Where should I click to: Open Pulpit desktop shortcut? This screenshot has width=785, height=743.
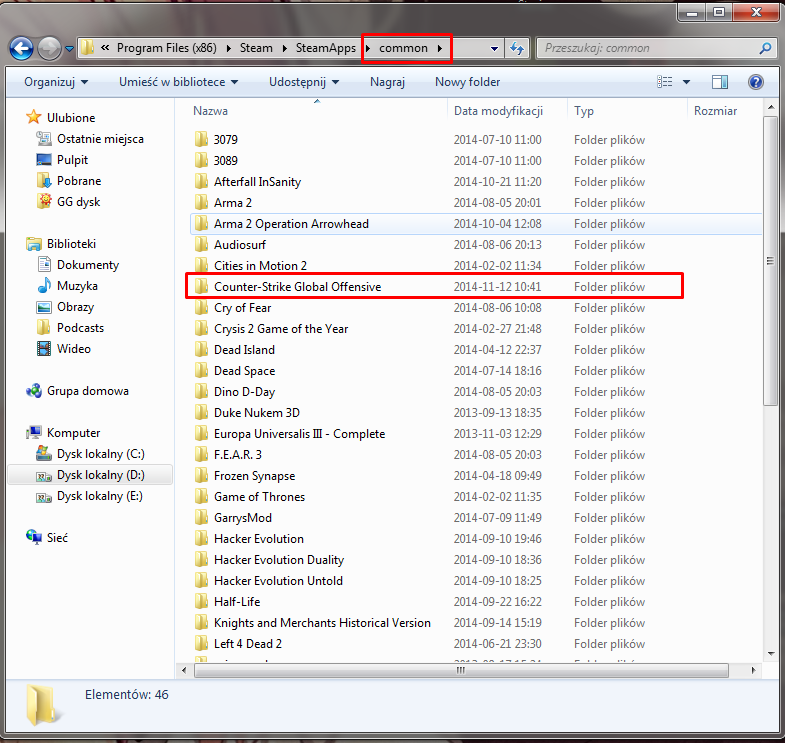coord(72,160)
